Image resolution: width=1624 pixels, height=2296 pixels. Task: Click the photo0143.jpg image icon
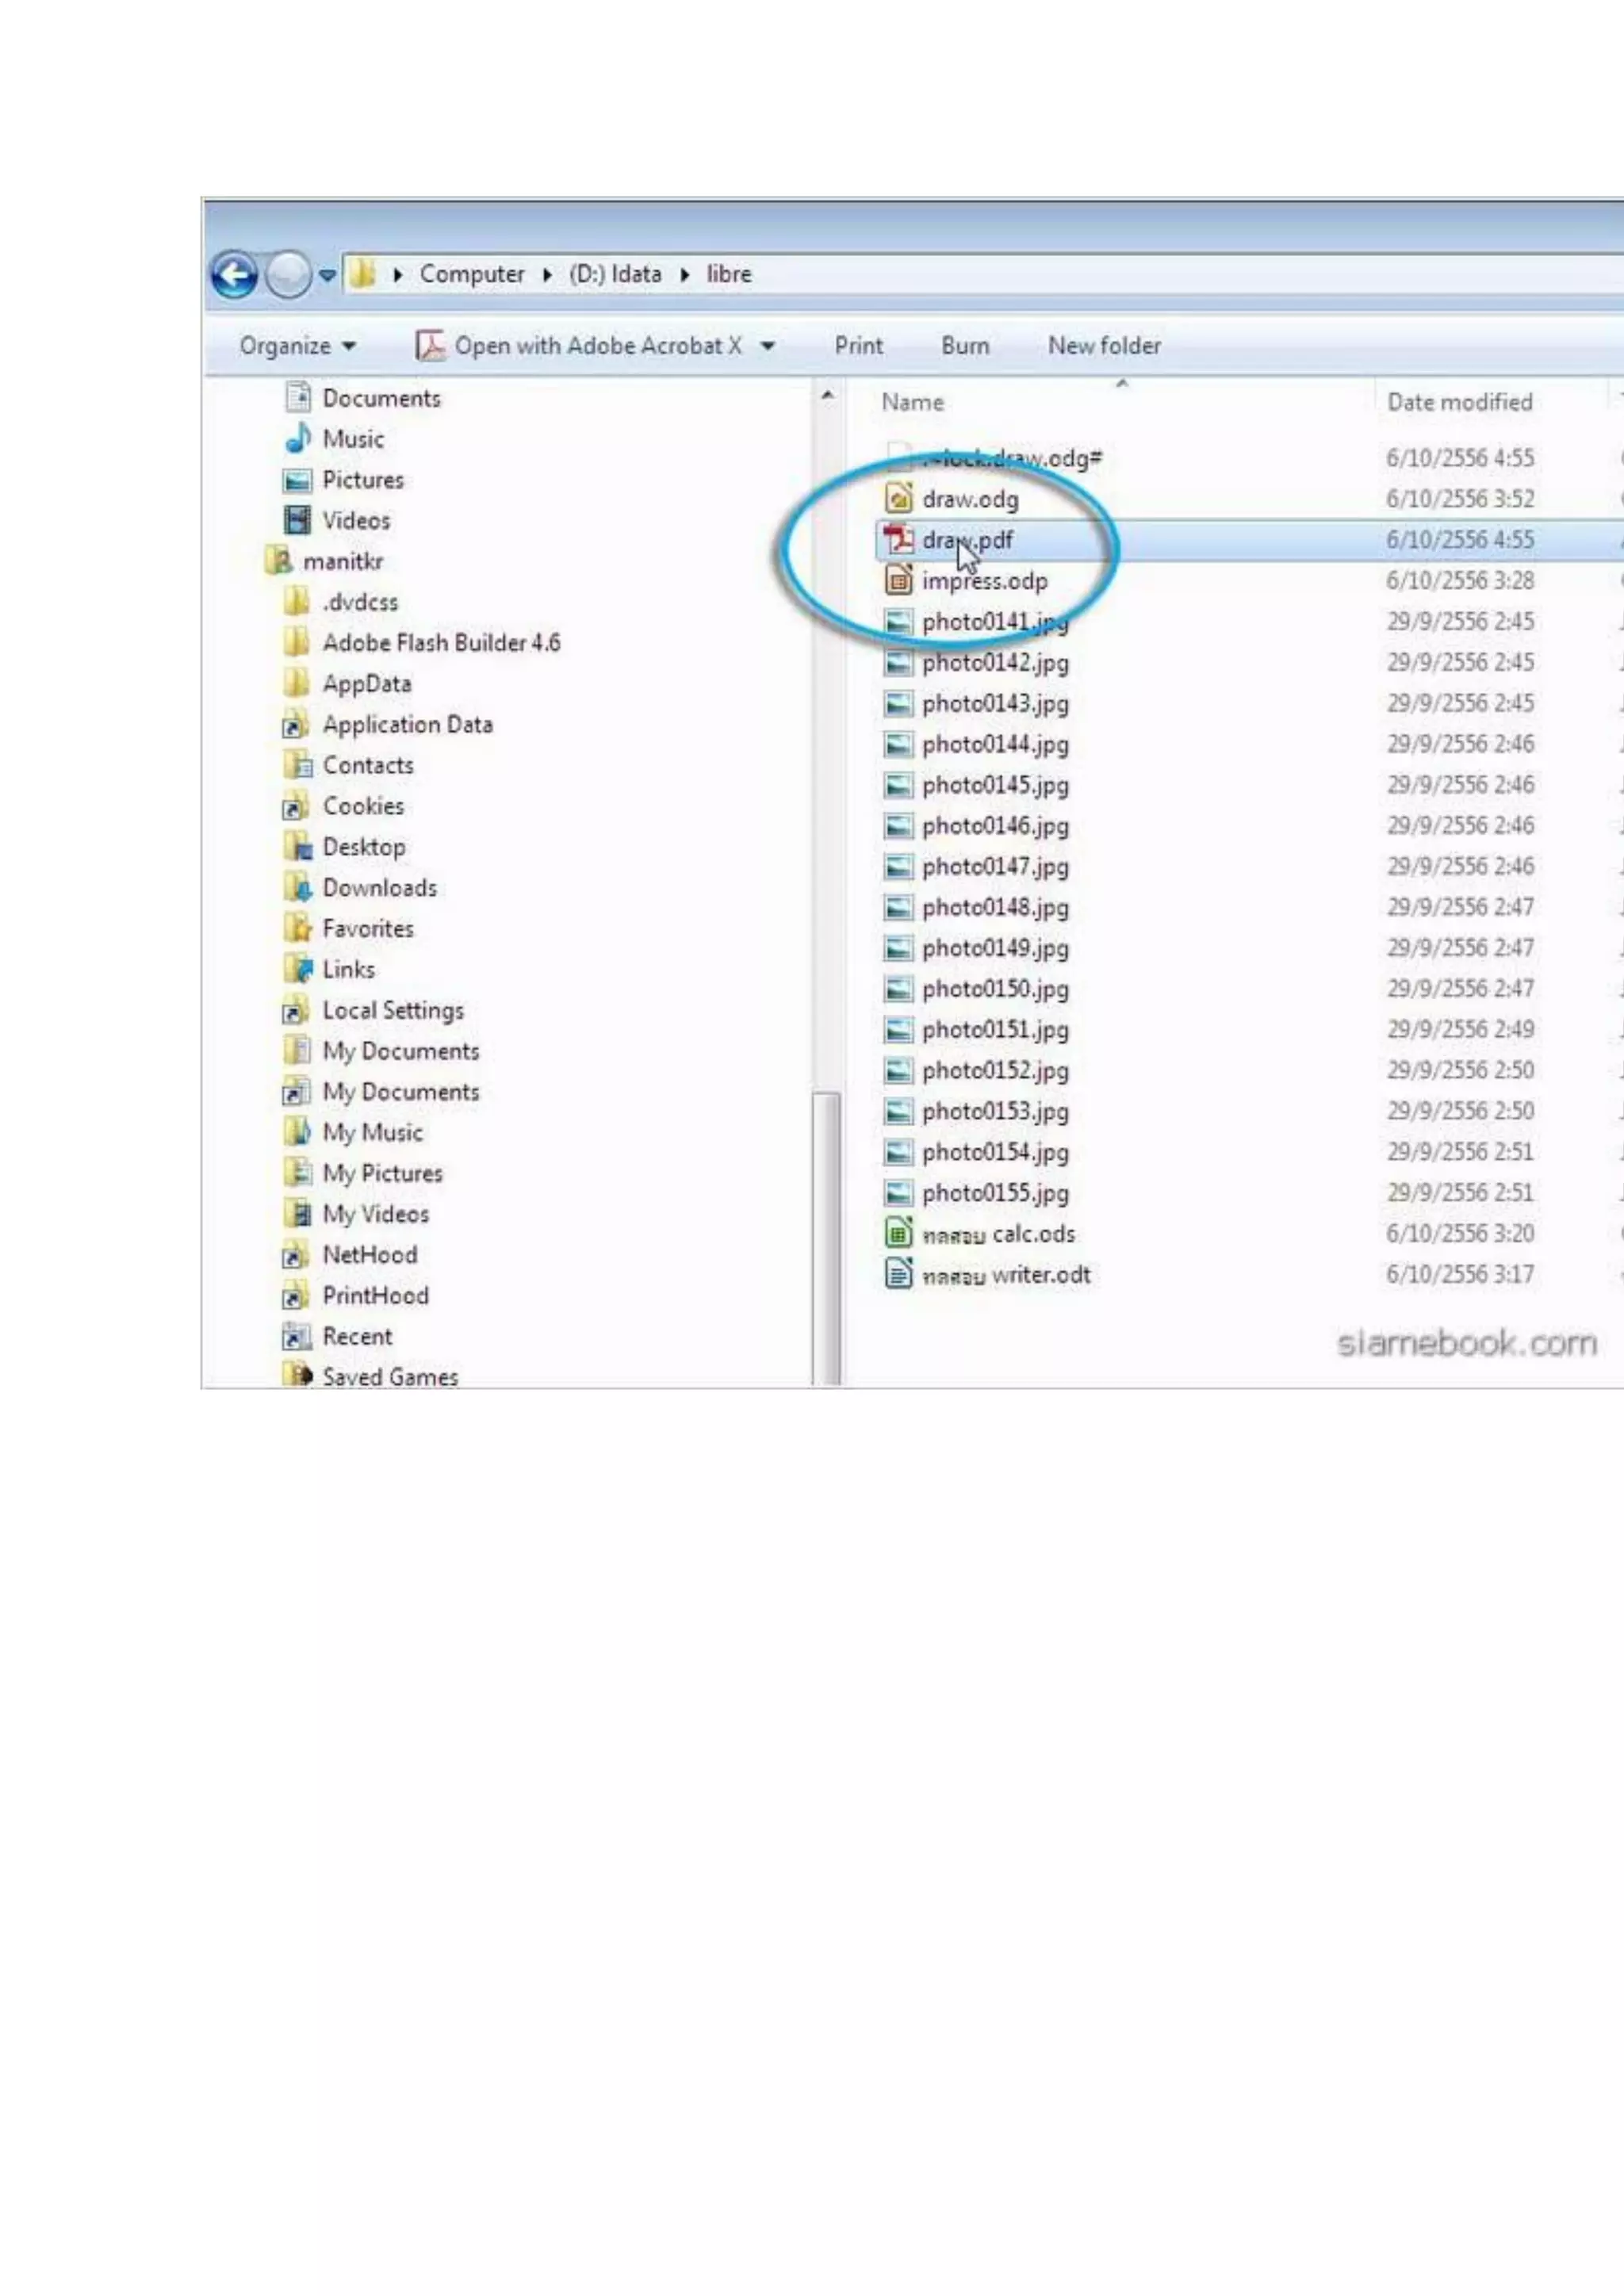click(899, 703)
